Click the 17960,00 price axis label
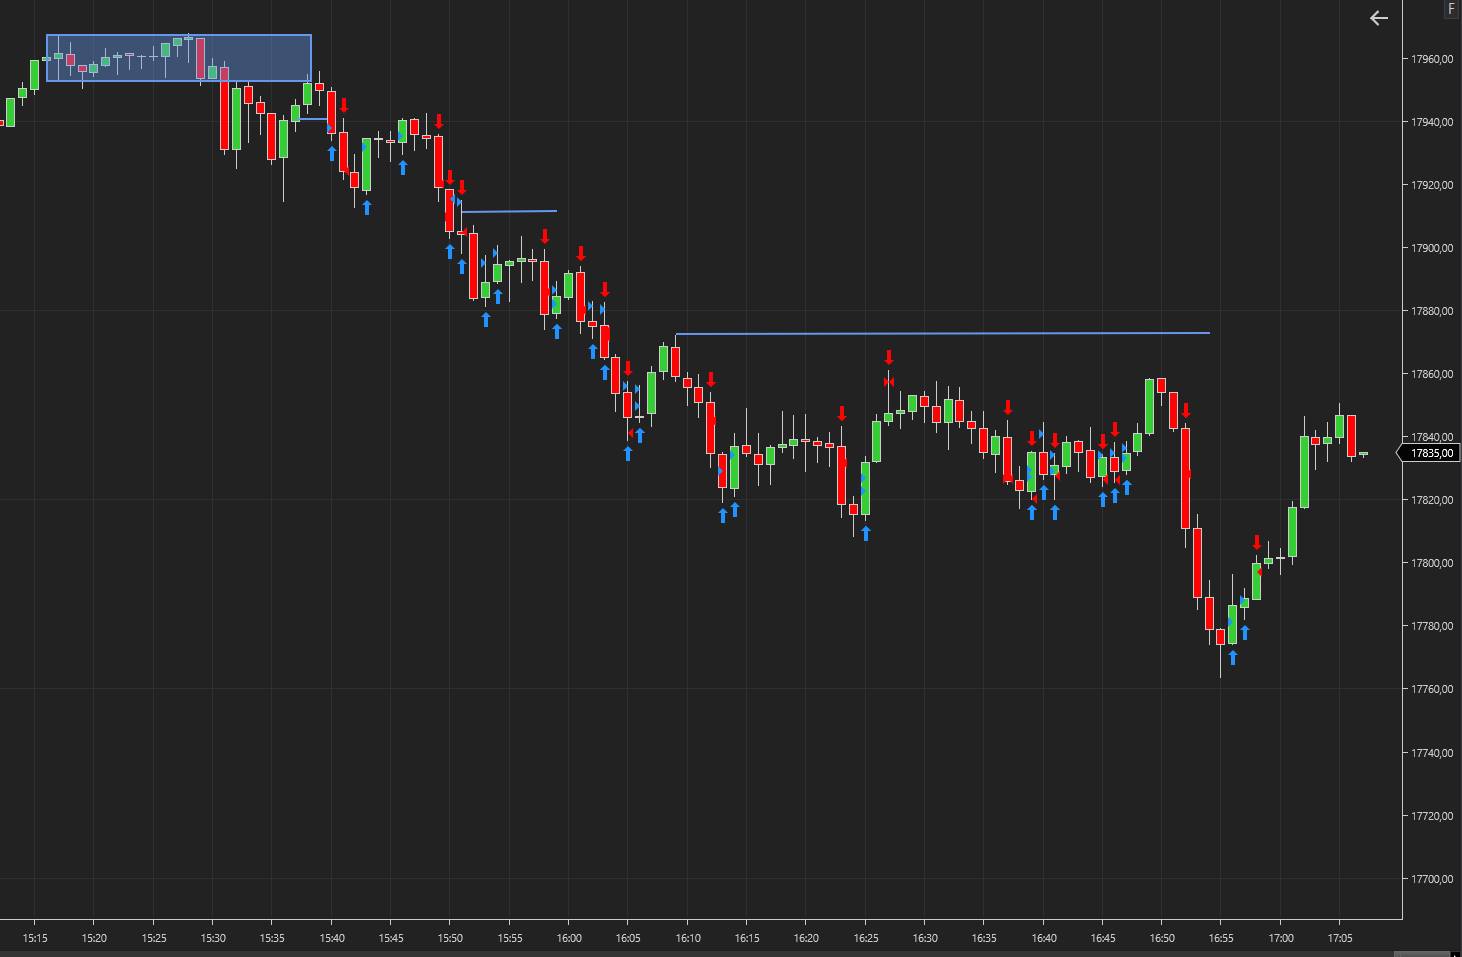This screenshot has height=957, width=1462. [1432, 59]
